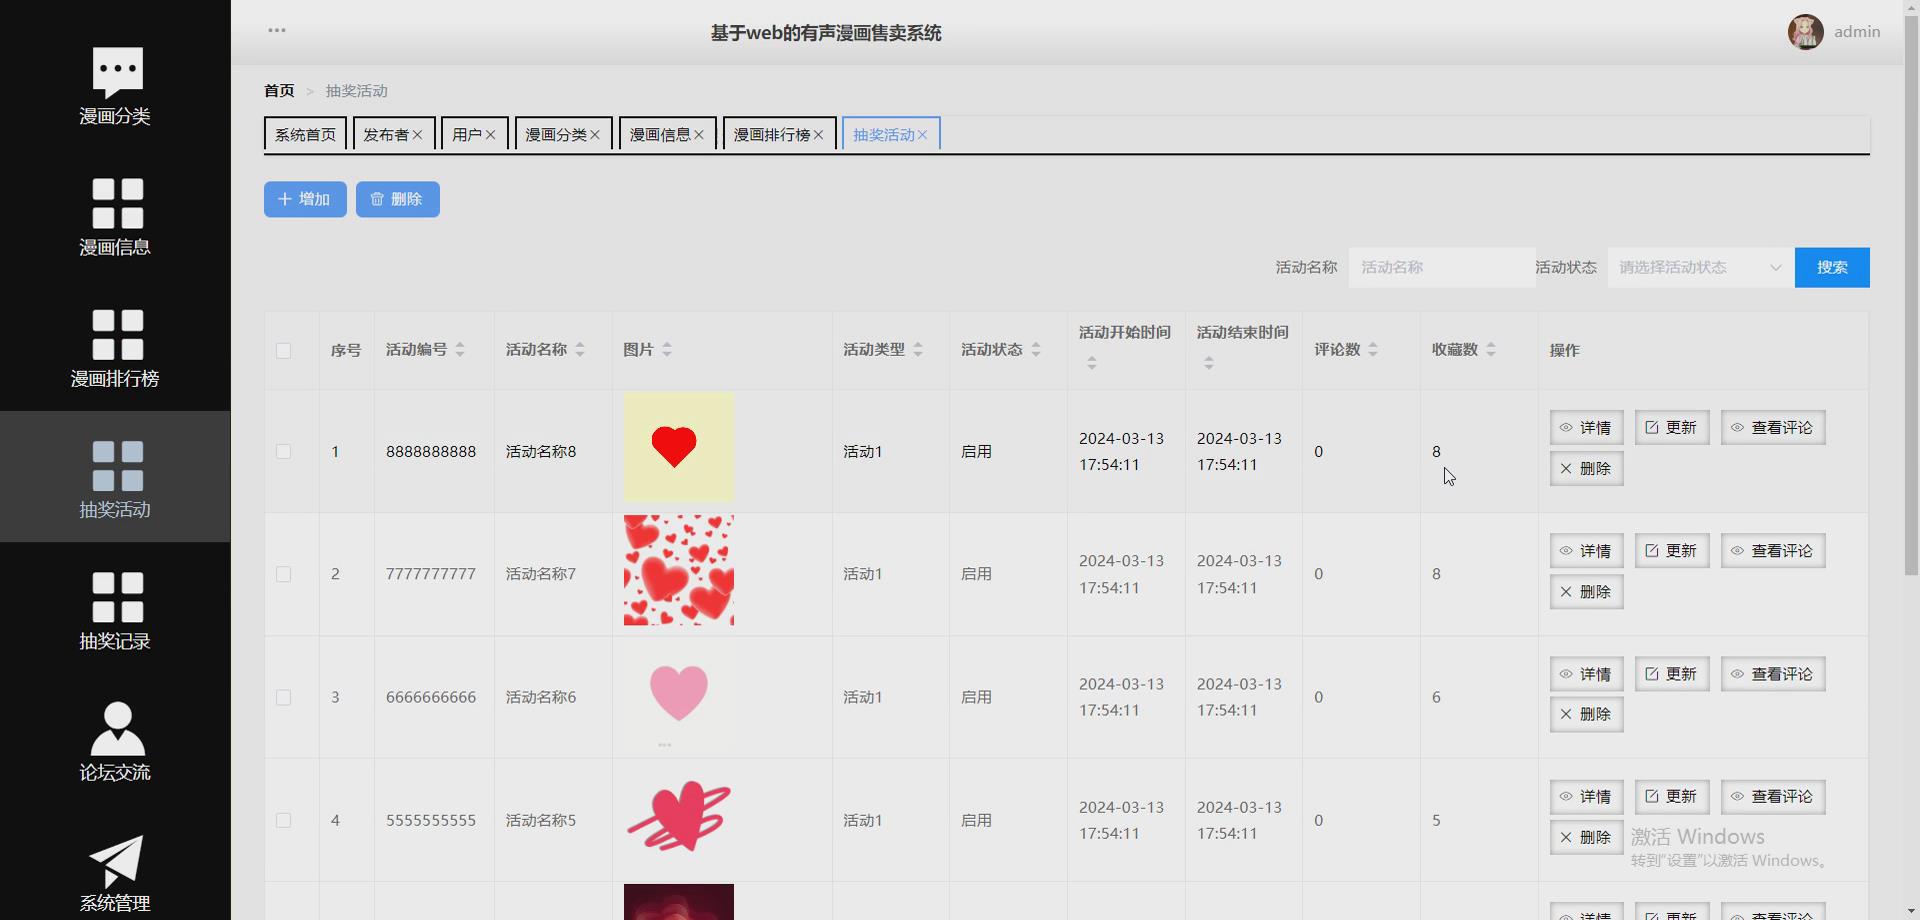Open the scribbled heart thumbnail of 活动名称5
Viewport: 1920px width, 920px height.
pyautogui.click(x=679, y=816)
